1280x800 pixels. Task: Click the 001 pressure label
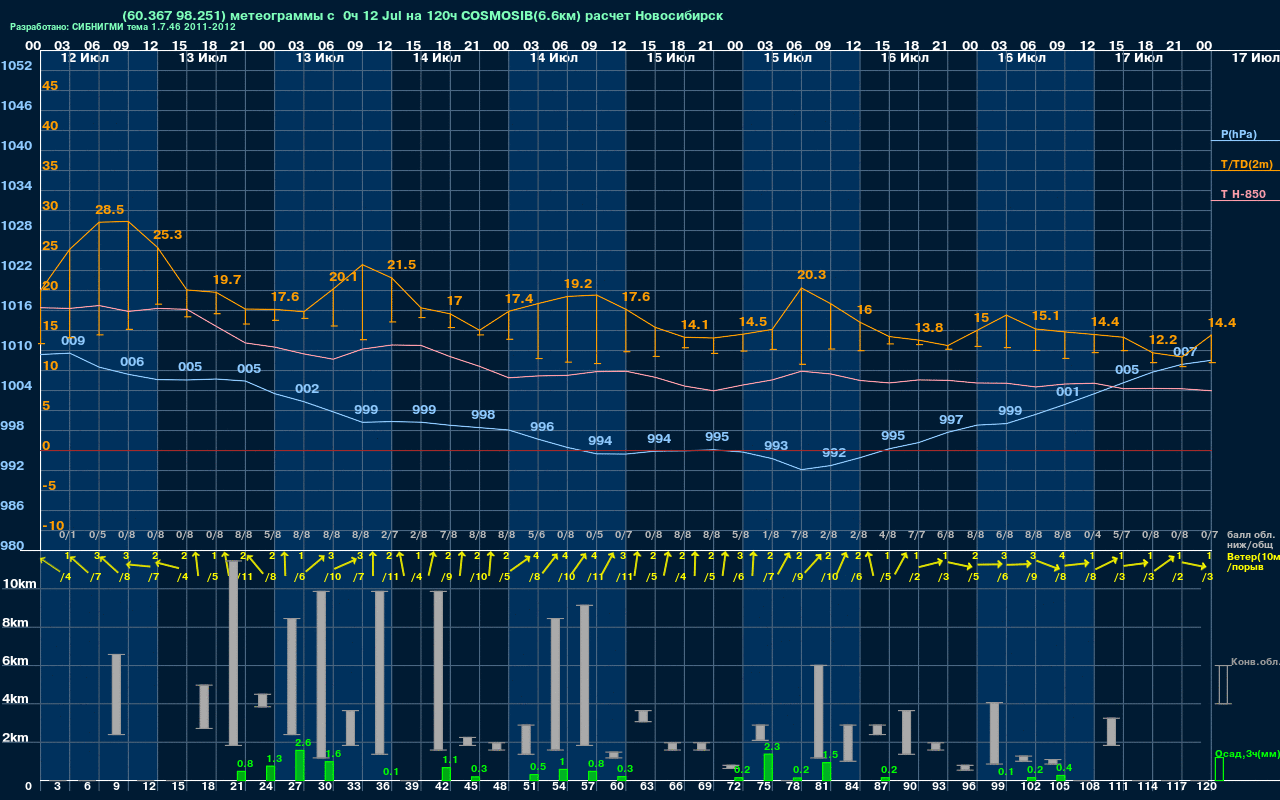(1068, 392)
